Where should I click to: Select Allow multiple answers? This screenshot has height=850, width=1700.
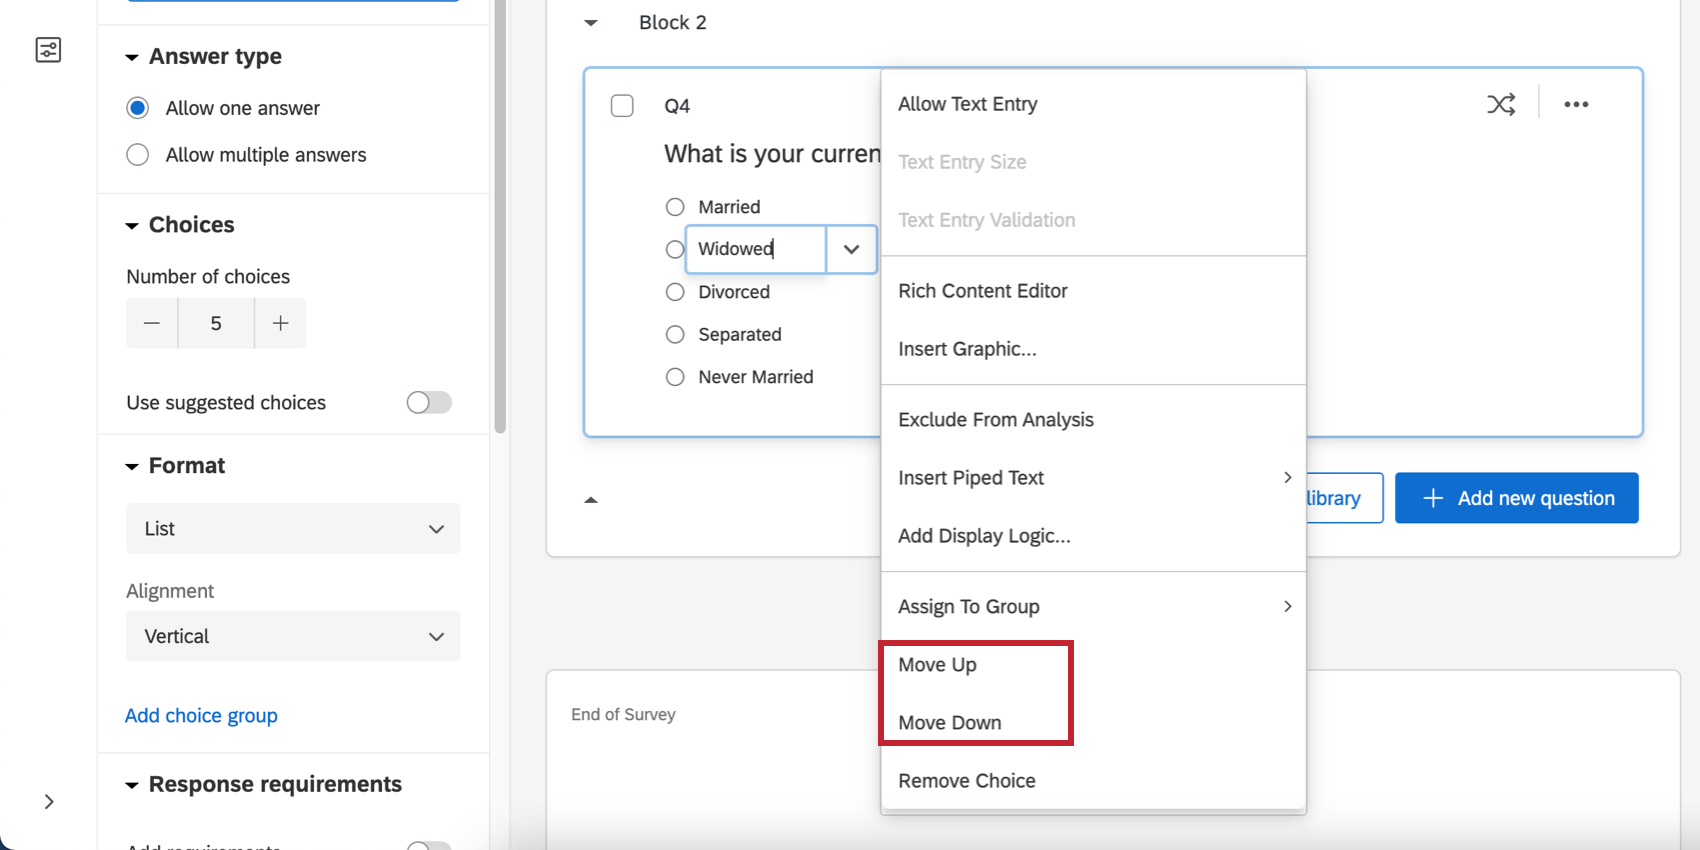pyautogui.click(x=138, y=155)
